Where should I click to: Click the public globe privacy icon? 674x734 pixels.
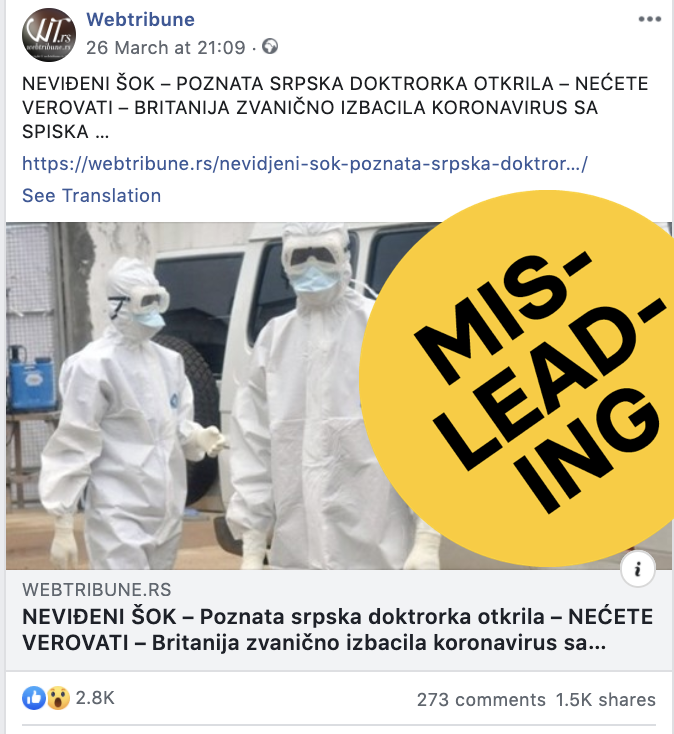coord(270,46)
